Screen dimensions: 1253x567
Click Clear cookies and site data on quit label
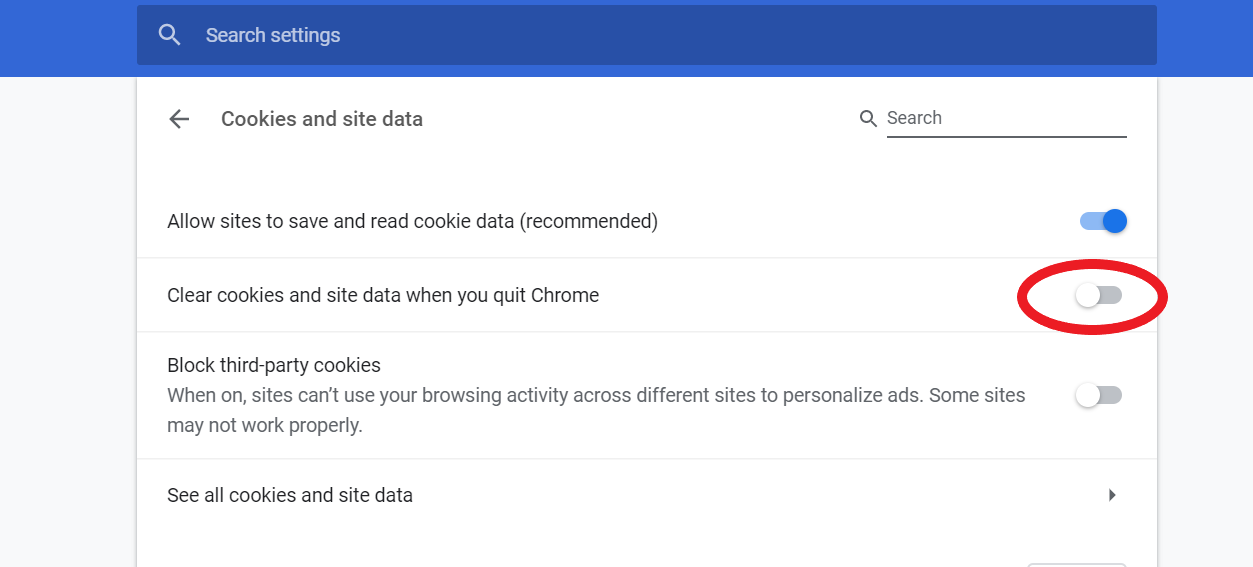click(x=383, y=295)
